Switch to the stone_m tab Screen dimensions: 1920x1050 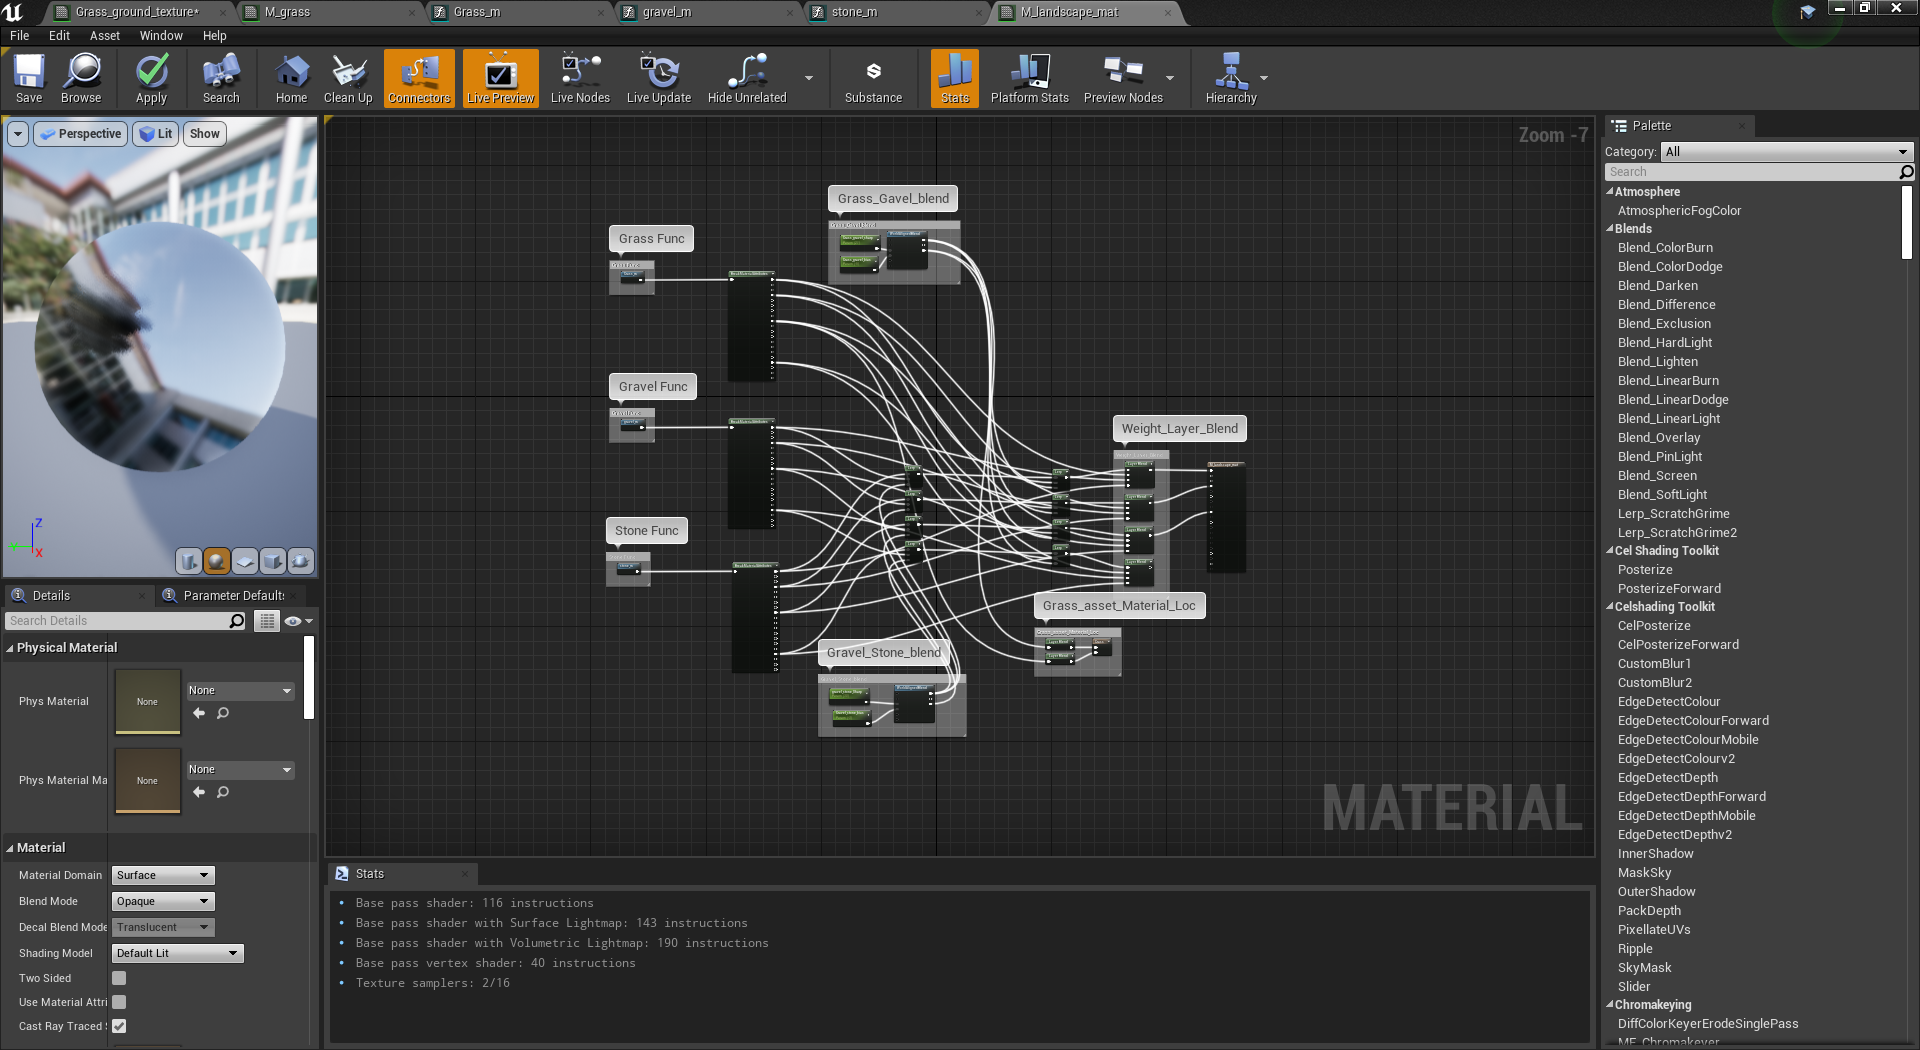pos(854,12)
